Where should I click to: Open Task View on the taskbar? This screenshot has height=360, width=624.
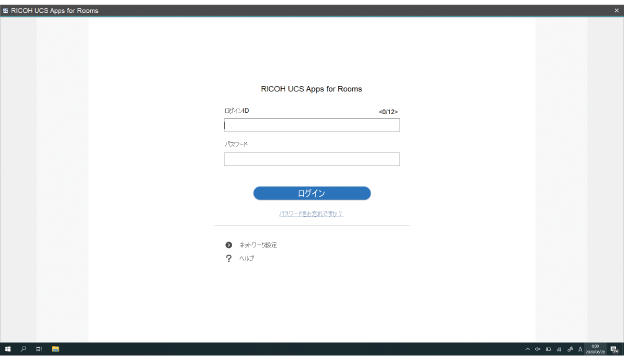click(x=39, y=349)
